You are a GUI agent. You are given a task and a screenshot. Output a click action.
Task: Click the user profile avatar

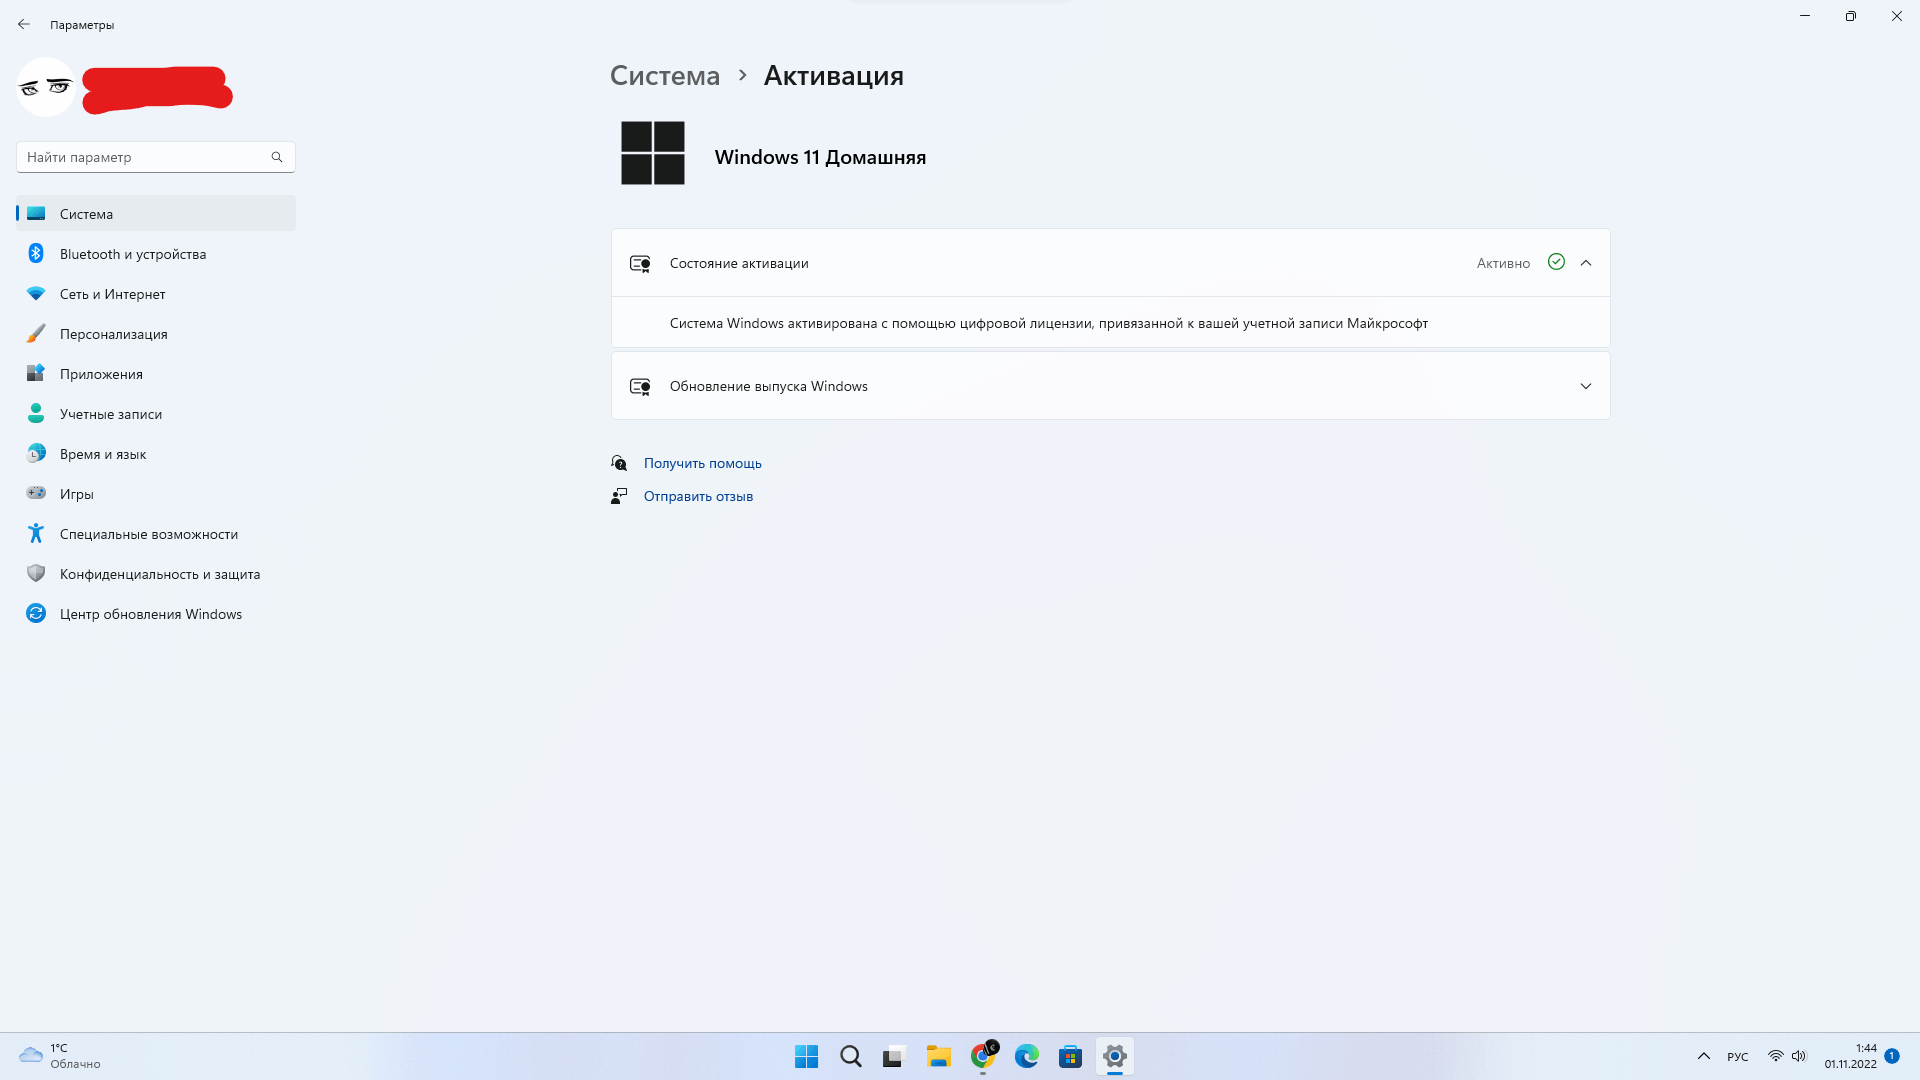(46, 87)
